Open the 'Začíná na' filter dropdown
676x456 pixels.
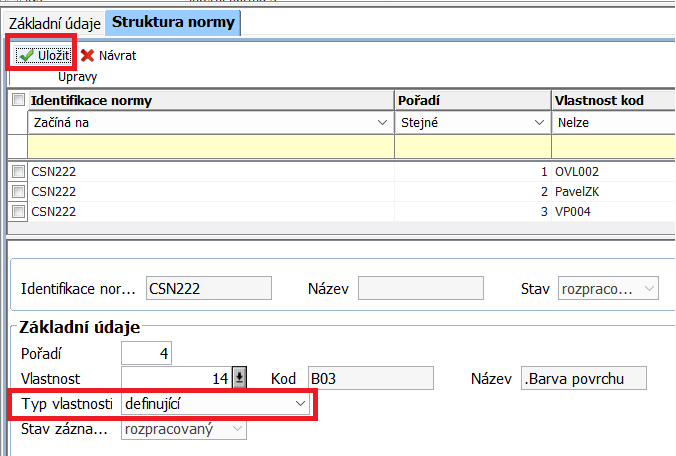[x=382, y=123]
